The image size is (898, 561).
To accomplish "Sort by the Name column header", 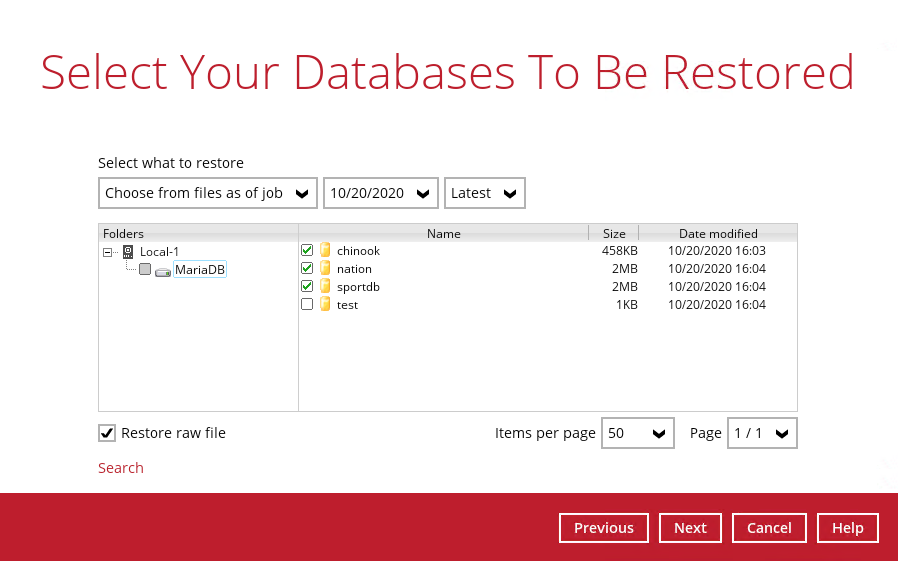I will (443, 234).
